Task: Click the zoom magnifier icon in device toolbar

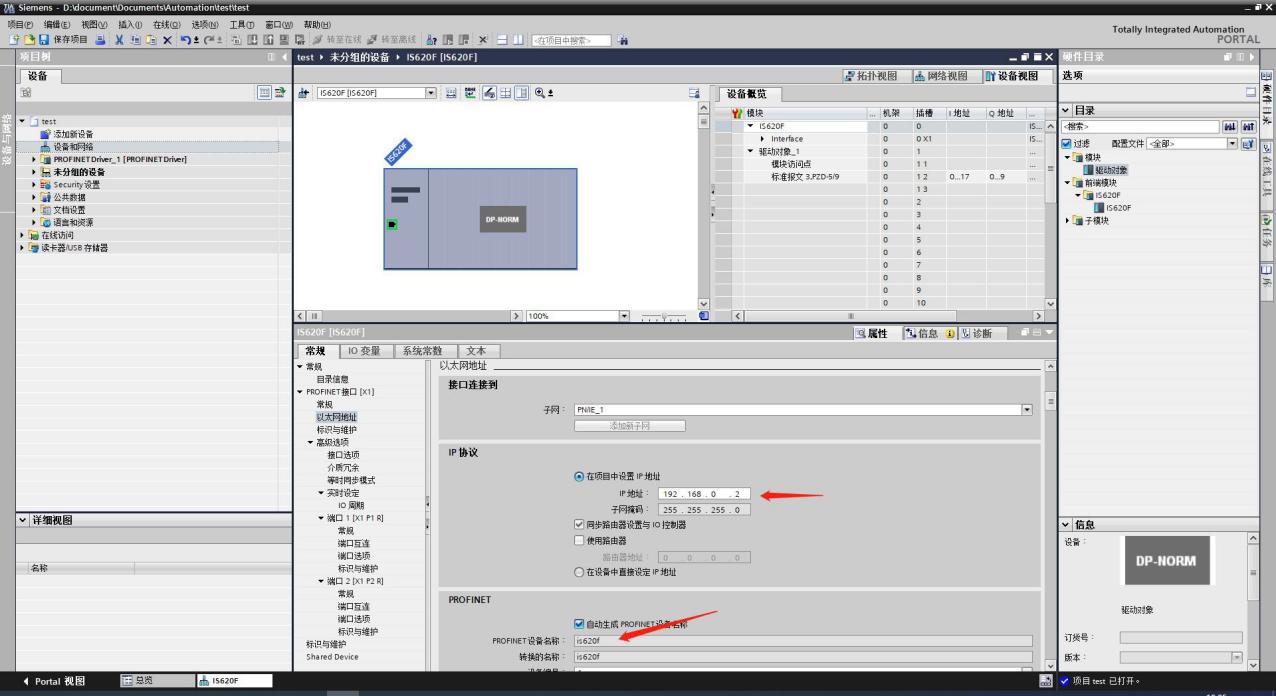Action: pyautogui.click(x=541, y=93)
